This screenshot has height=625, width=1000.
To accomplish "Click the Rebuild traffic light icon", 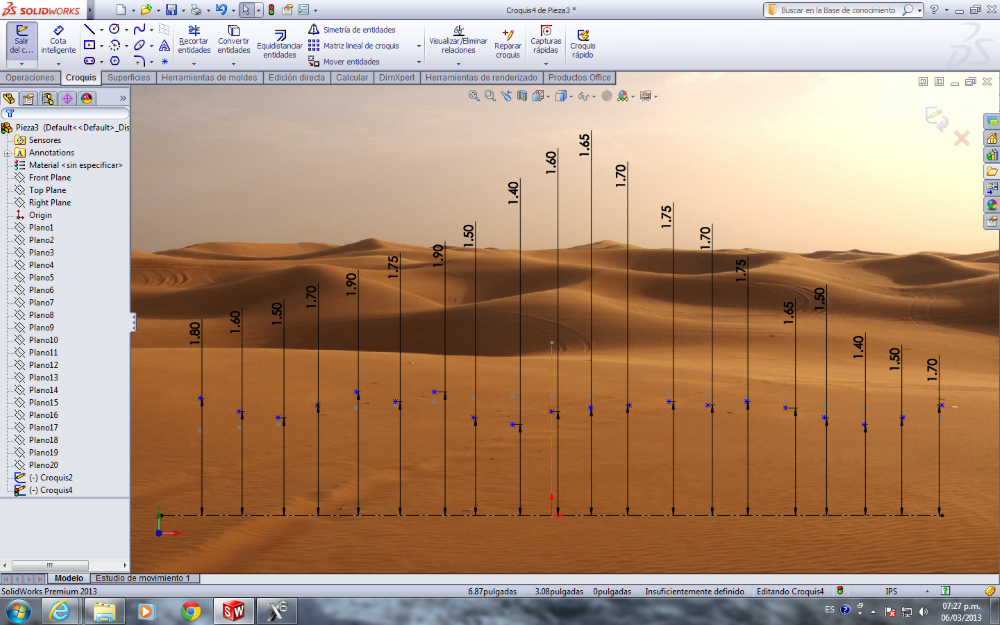I will 271,10.
